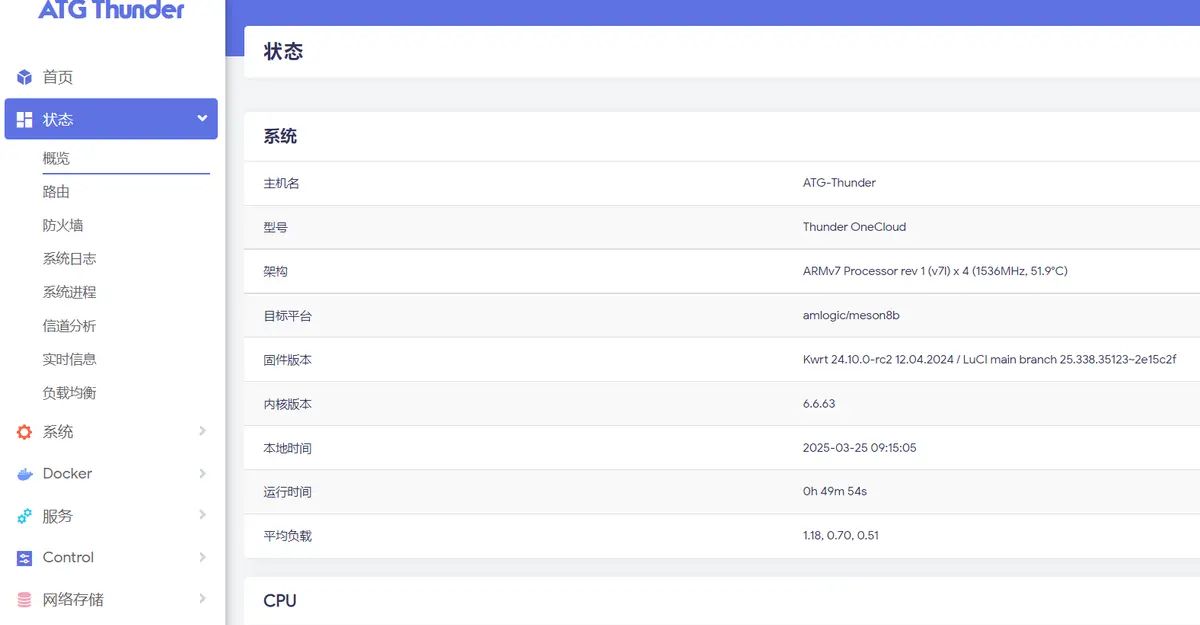Expand the 系统 menu arrow
This screenshot has width=1200, height=625.
[202, 431]
